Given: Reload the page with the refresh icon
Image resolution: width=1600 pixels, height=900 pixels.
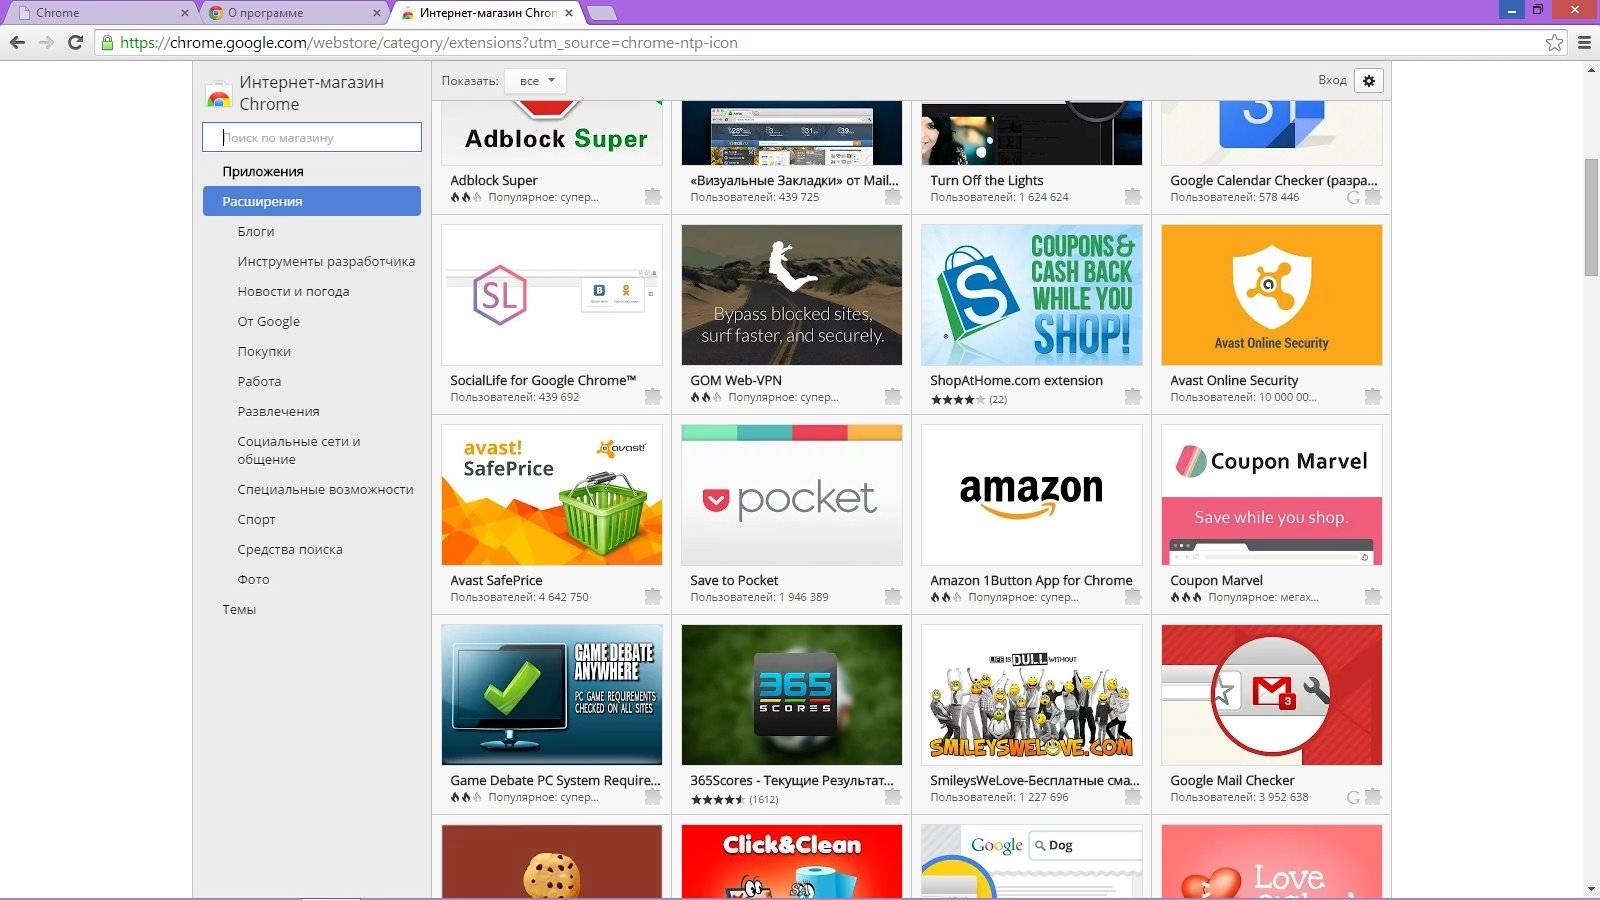Looking at the screenshot, I should [75, 42].
